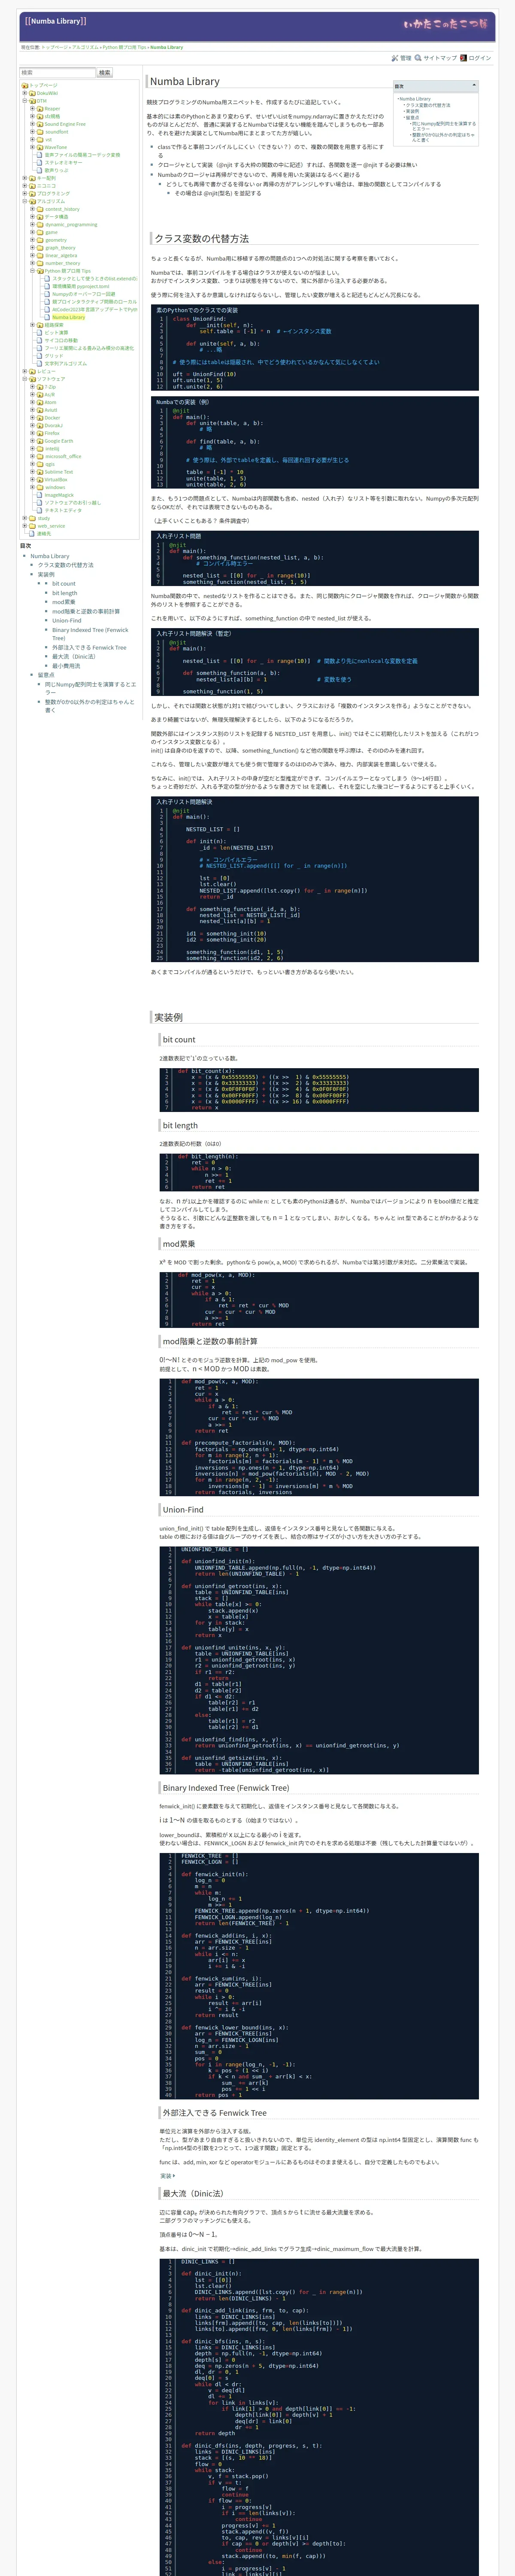The image size is (515, 2576).
Task: Click the page icon beside グリッド
Action: click(x=40, y=356)
